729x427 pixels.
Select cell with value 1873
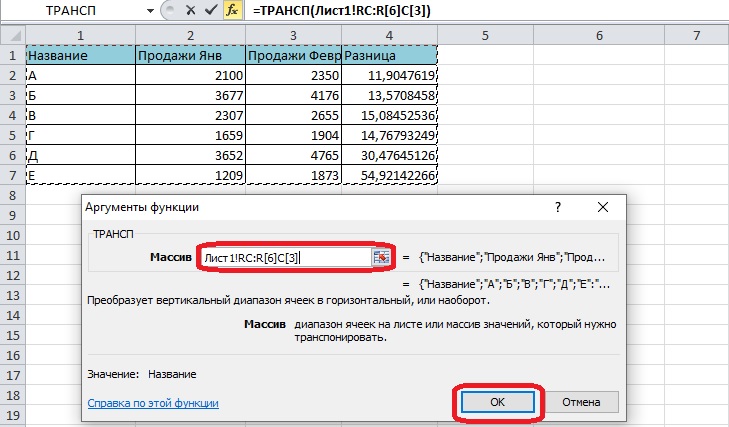point(293,175)
